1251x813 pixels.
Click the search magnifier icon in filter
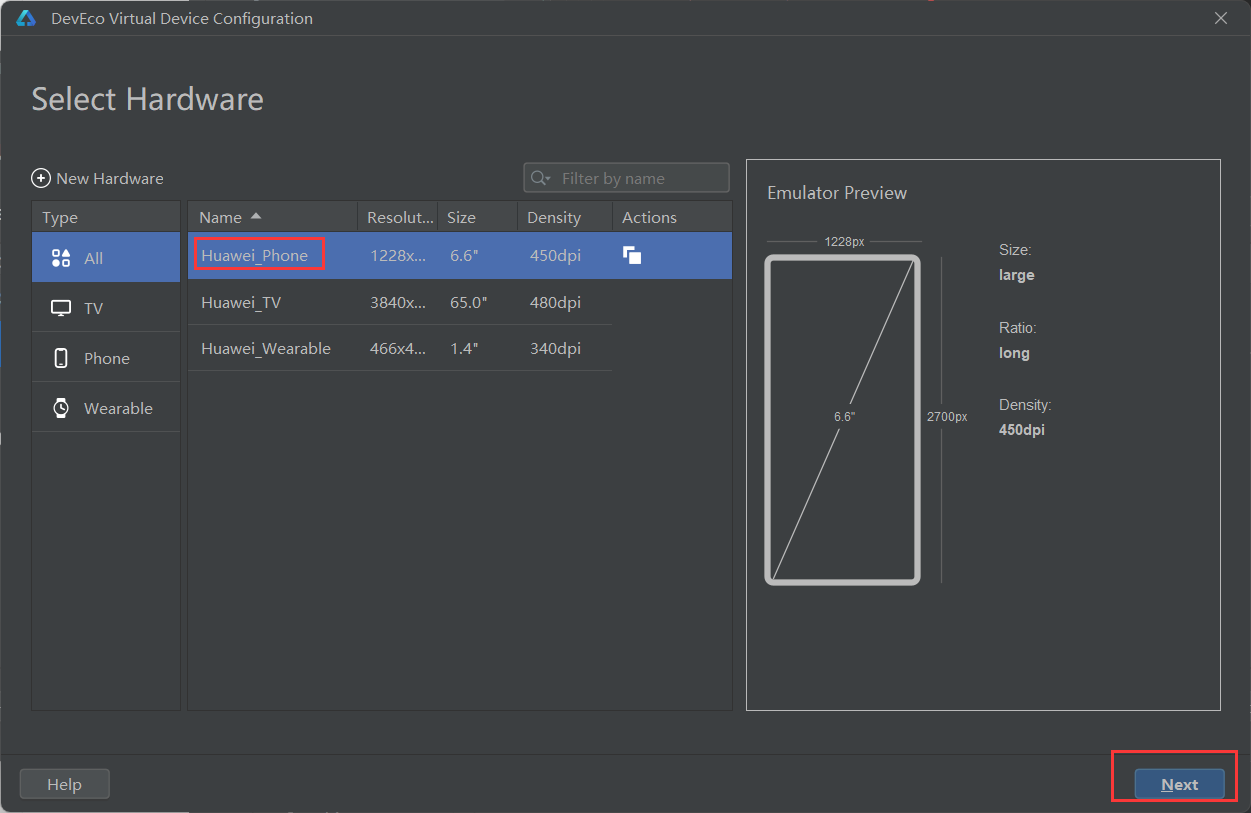point(540,178)
